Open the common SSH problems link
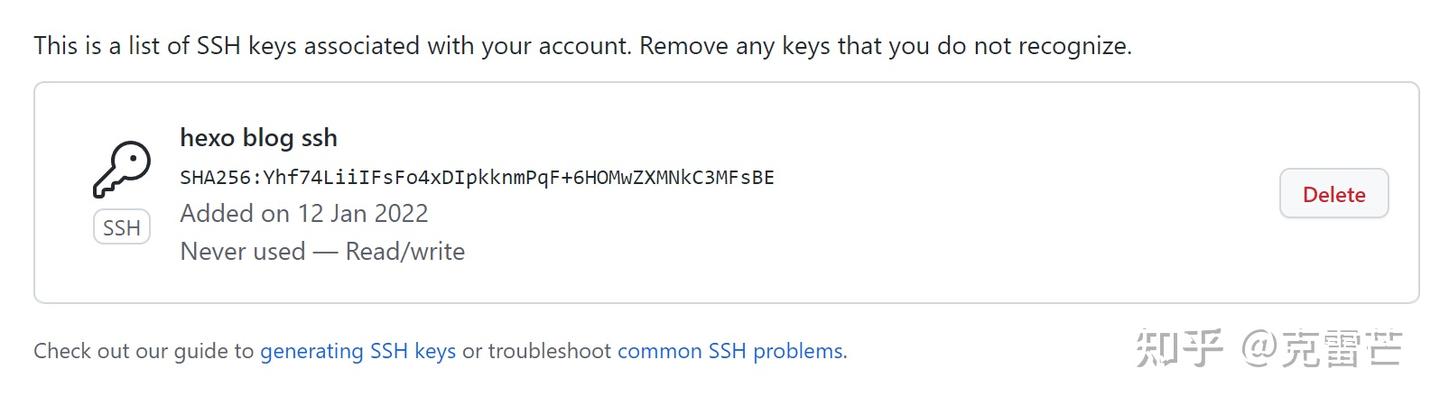1440x406 pixels. click(730, 351)
